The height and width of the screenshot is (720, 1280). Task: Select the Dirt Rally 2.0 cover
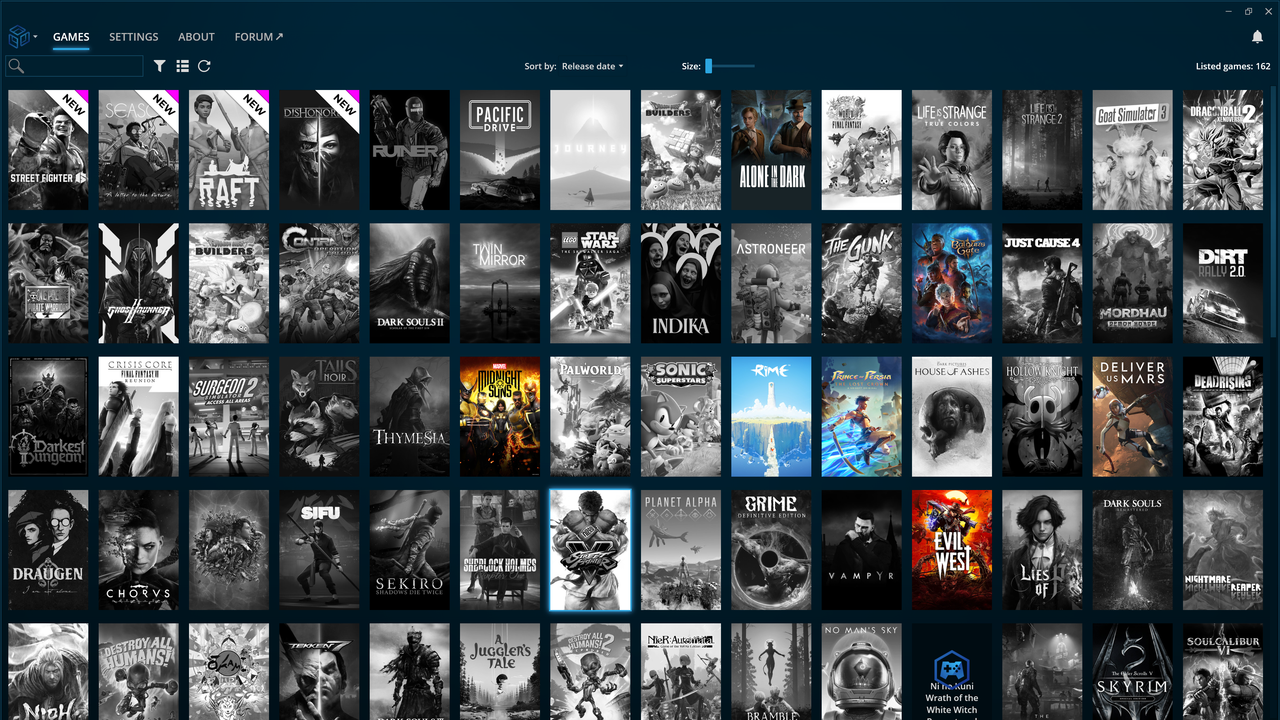(1223, 284)
